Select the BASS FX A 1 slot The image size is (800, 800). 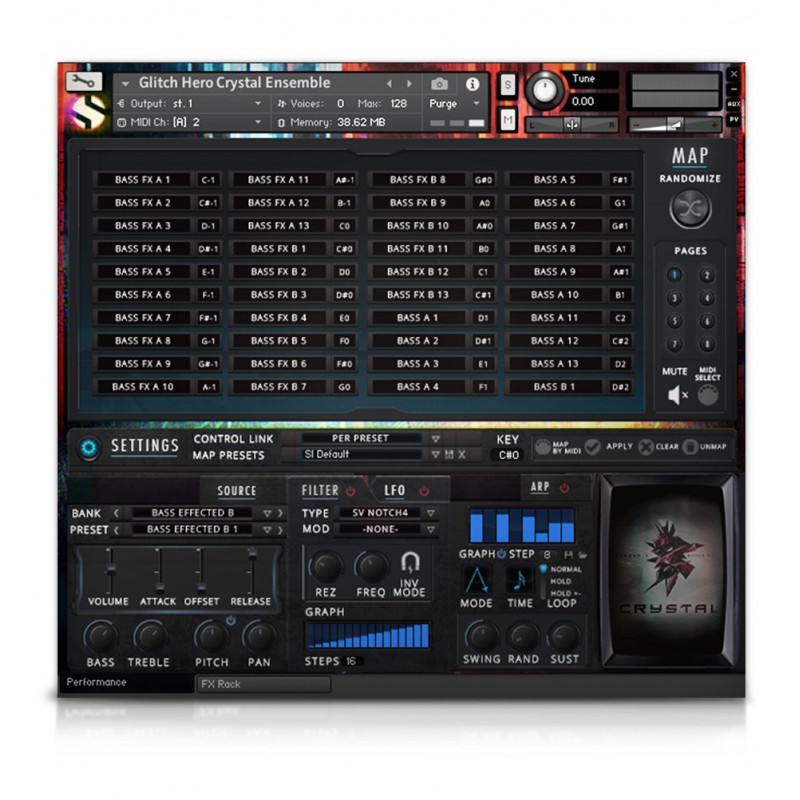pyautogui.click(x=143, y=180)
